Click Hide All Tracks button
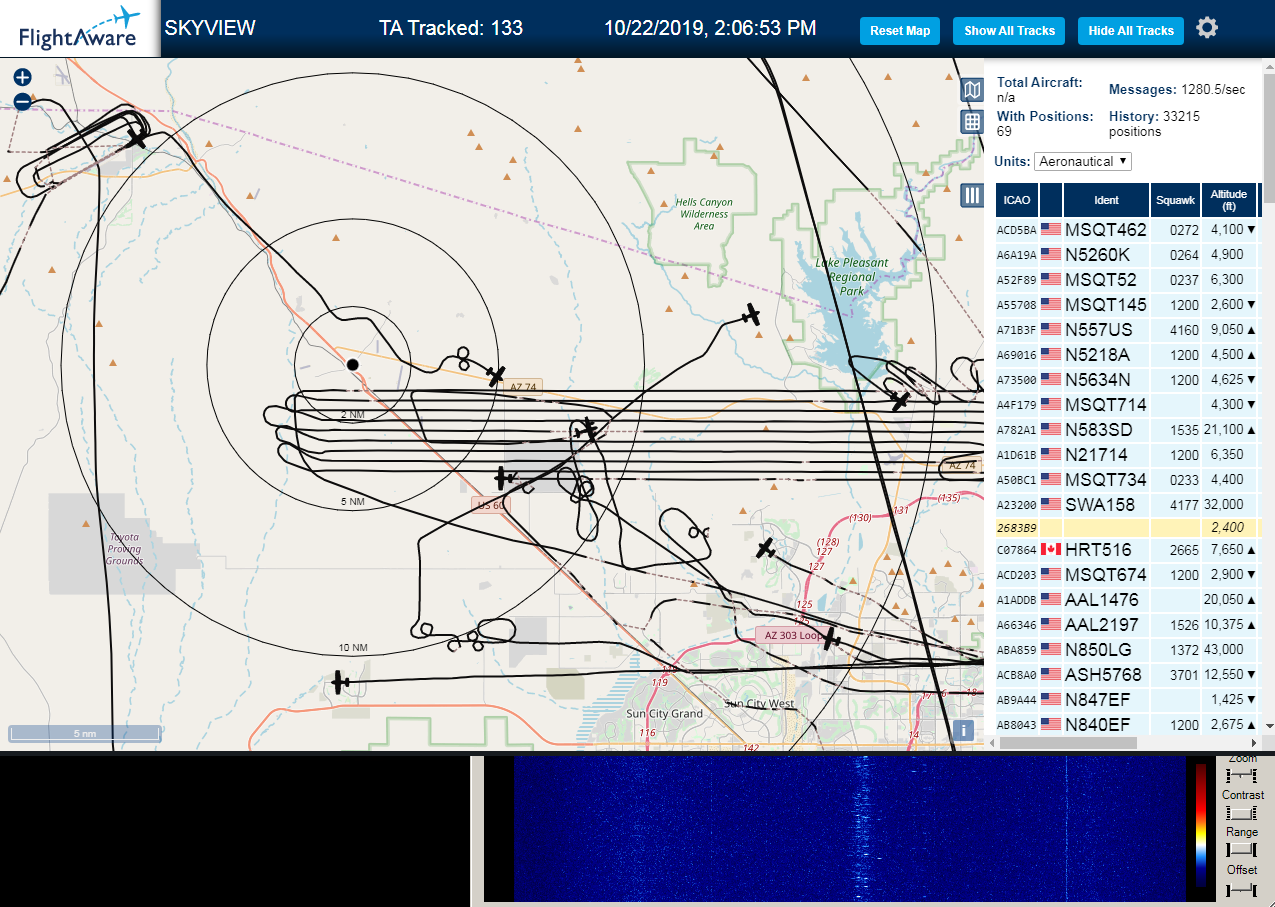Viewport: 1275px width, 907px height. tap(1131, 31)
